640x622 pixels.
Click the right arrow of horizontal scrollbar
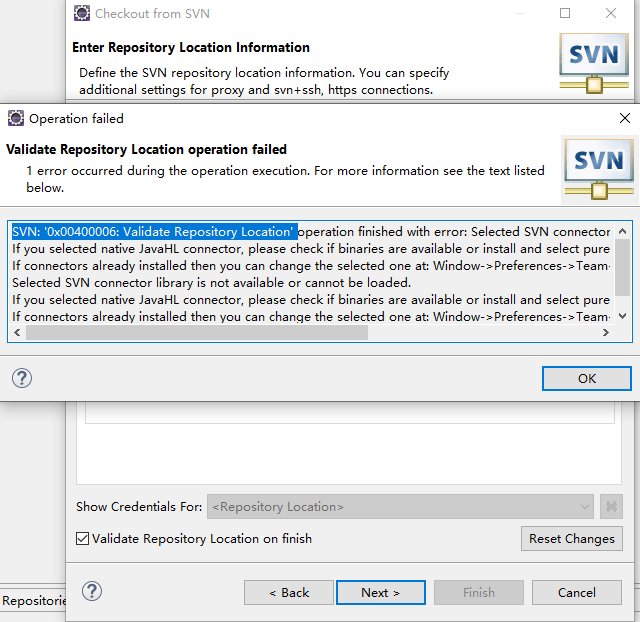pos(606,332)
